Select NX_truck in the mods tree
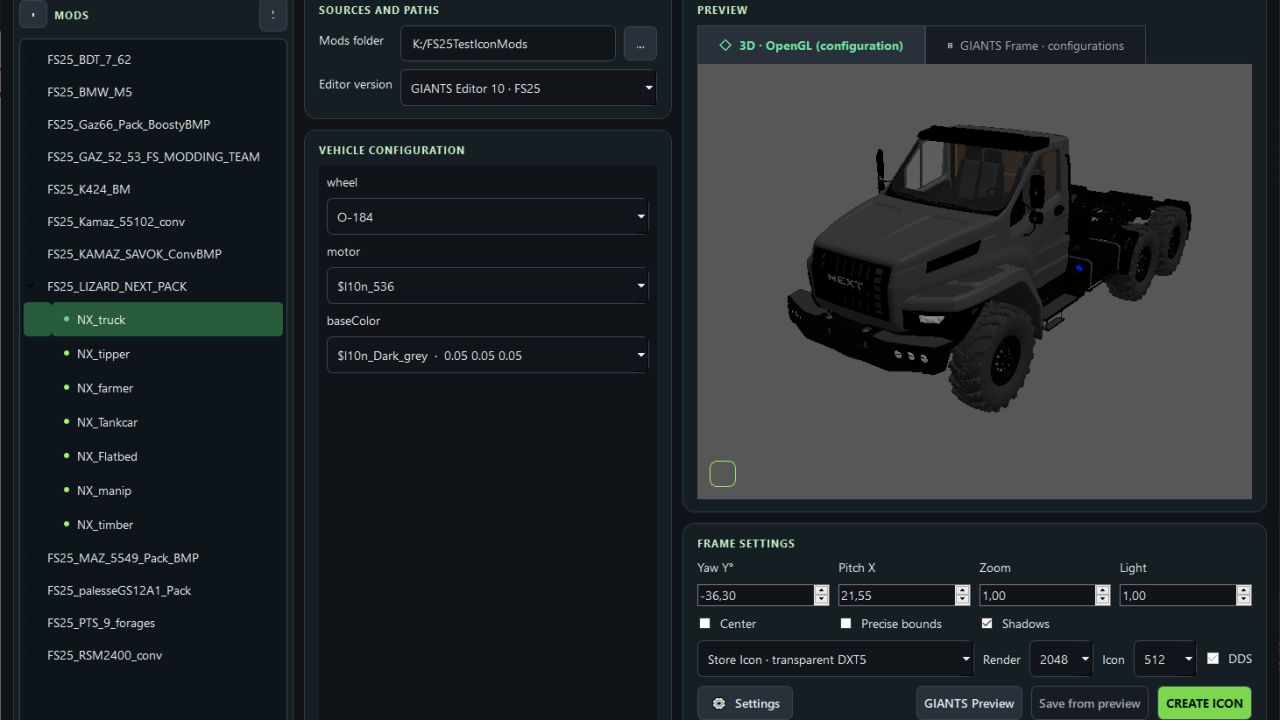The height and width of the screenshot is (720, 1280). pyautogui.click(x=153, y=320)
